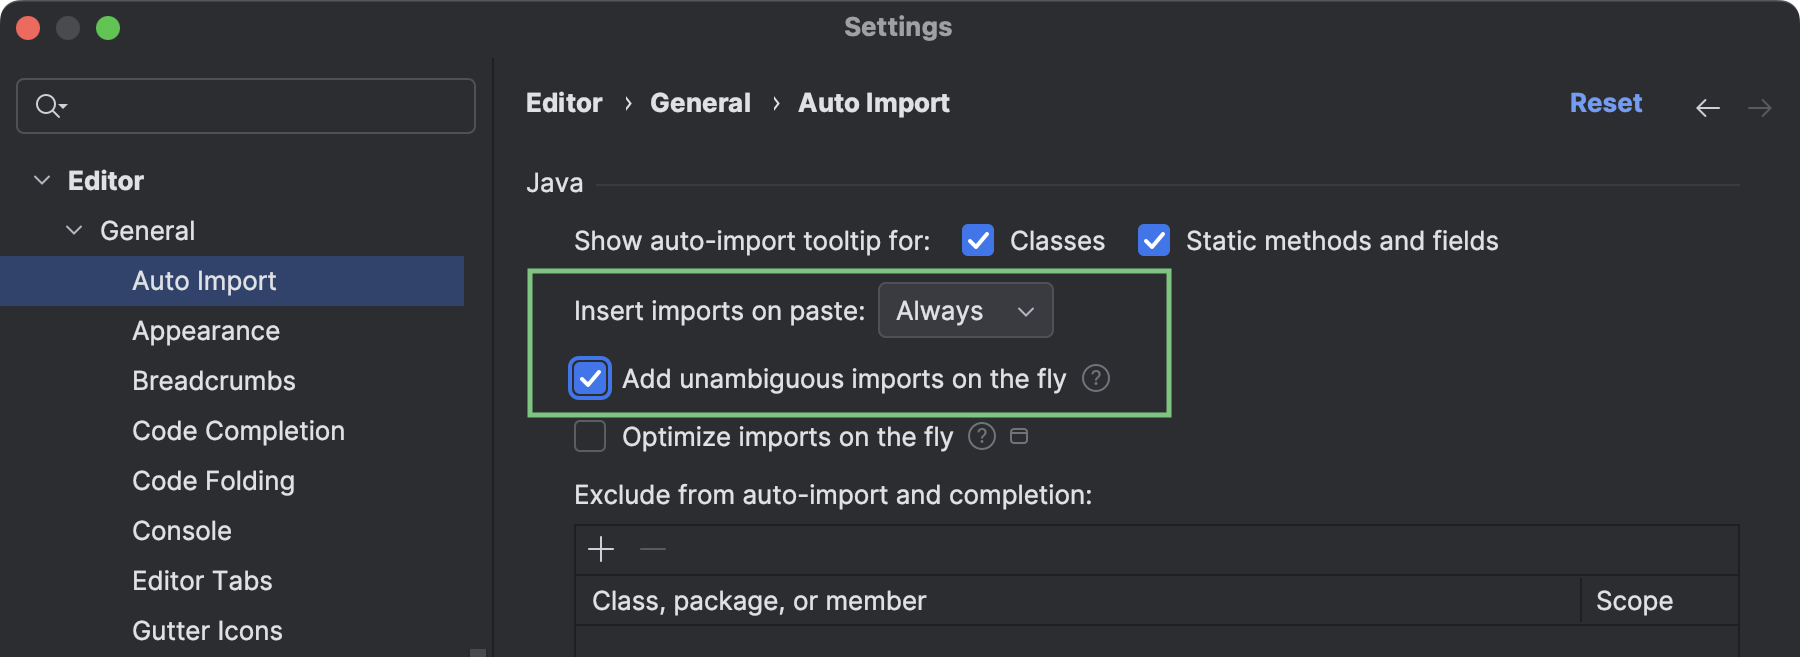Screen dimensions: 1800x657
Task: Uncheck the Classes tooltip checkbox
Action: pyautogui.click(x=977, y=240)
